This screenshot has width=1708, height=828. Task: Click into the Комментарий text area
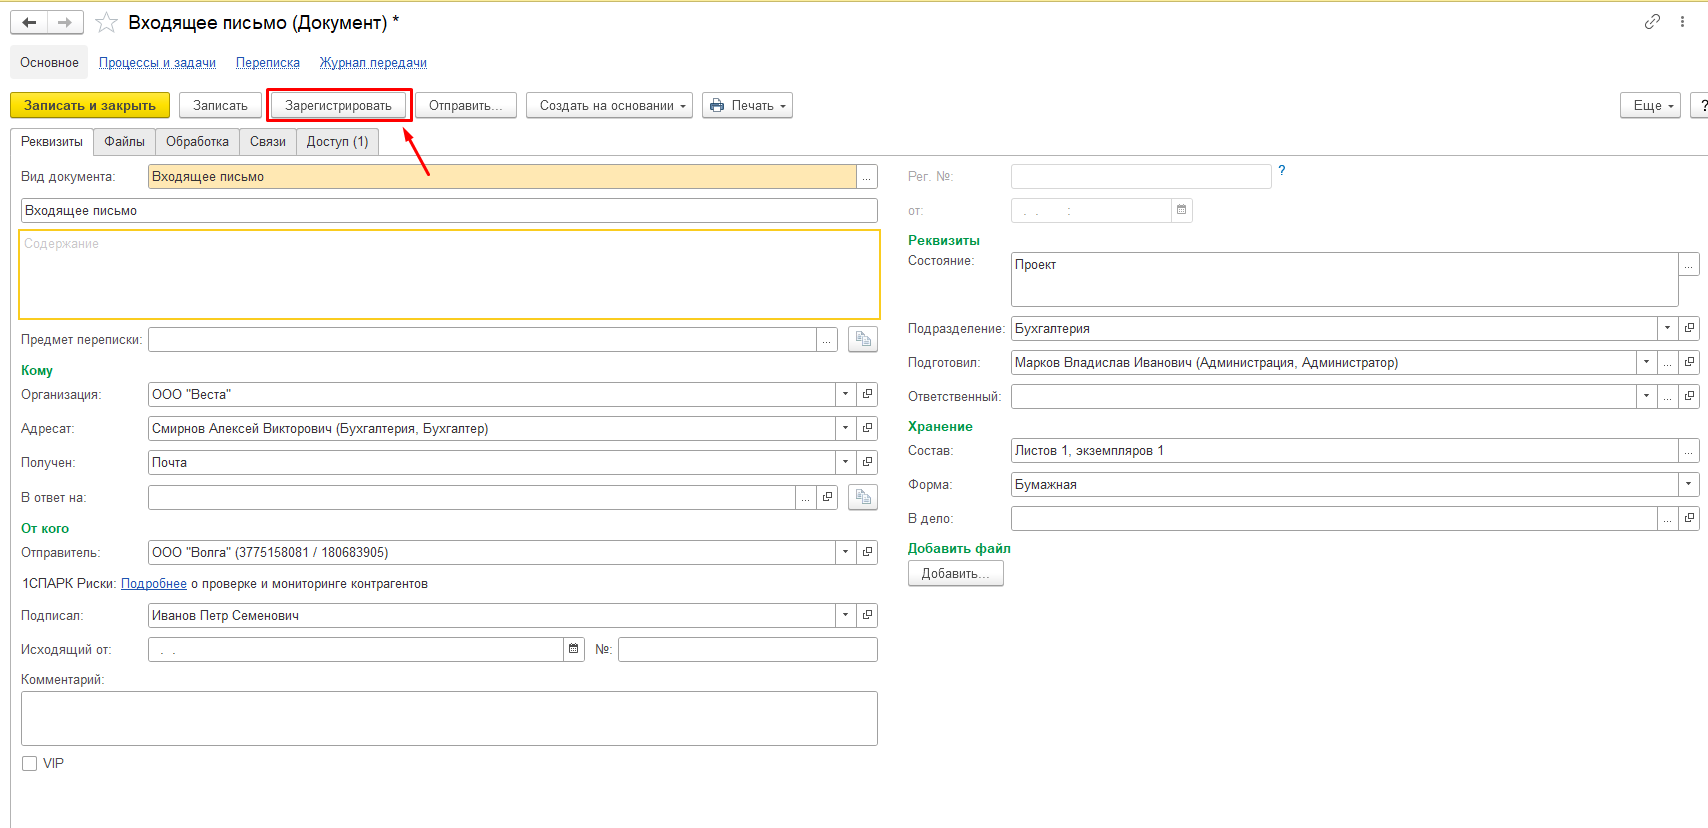[449, 718]
